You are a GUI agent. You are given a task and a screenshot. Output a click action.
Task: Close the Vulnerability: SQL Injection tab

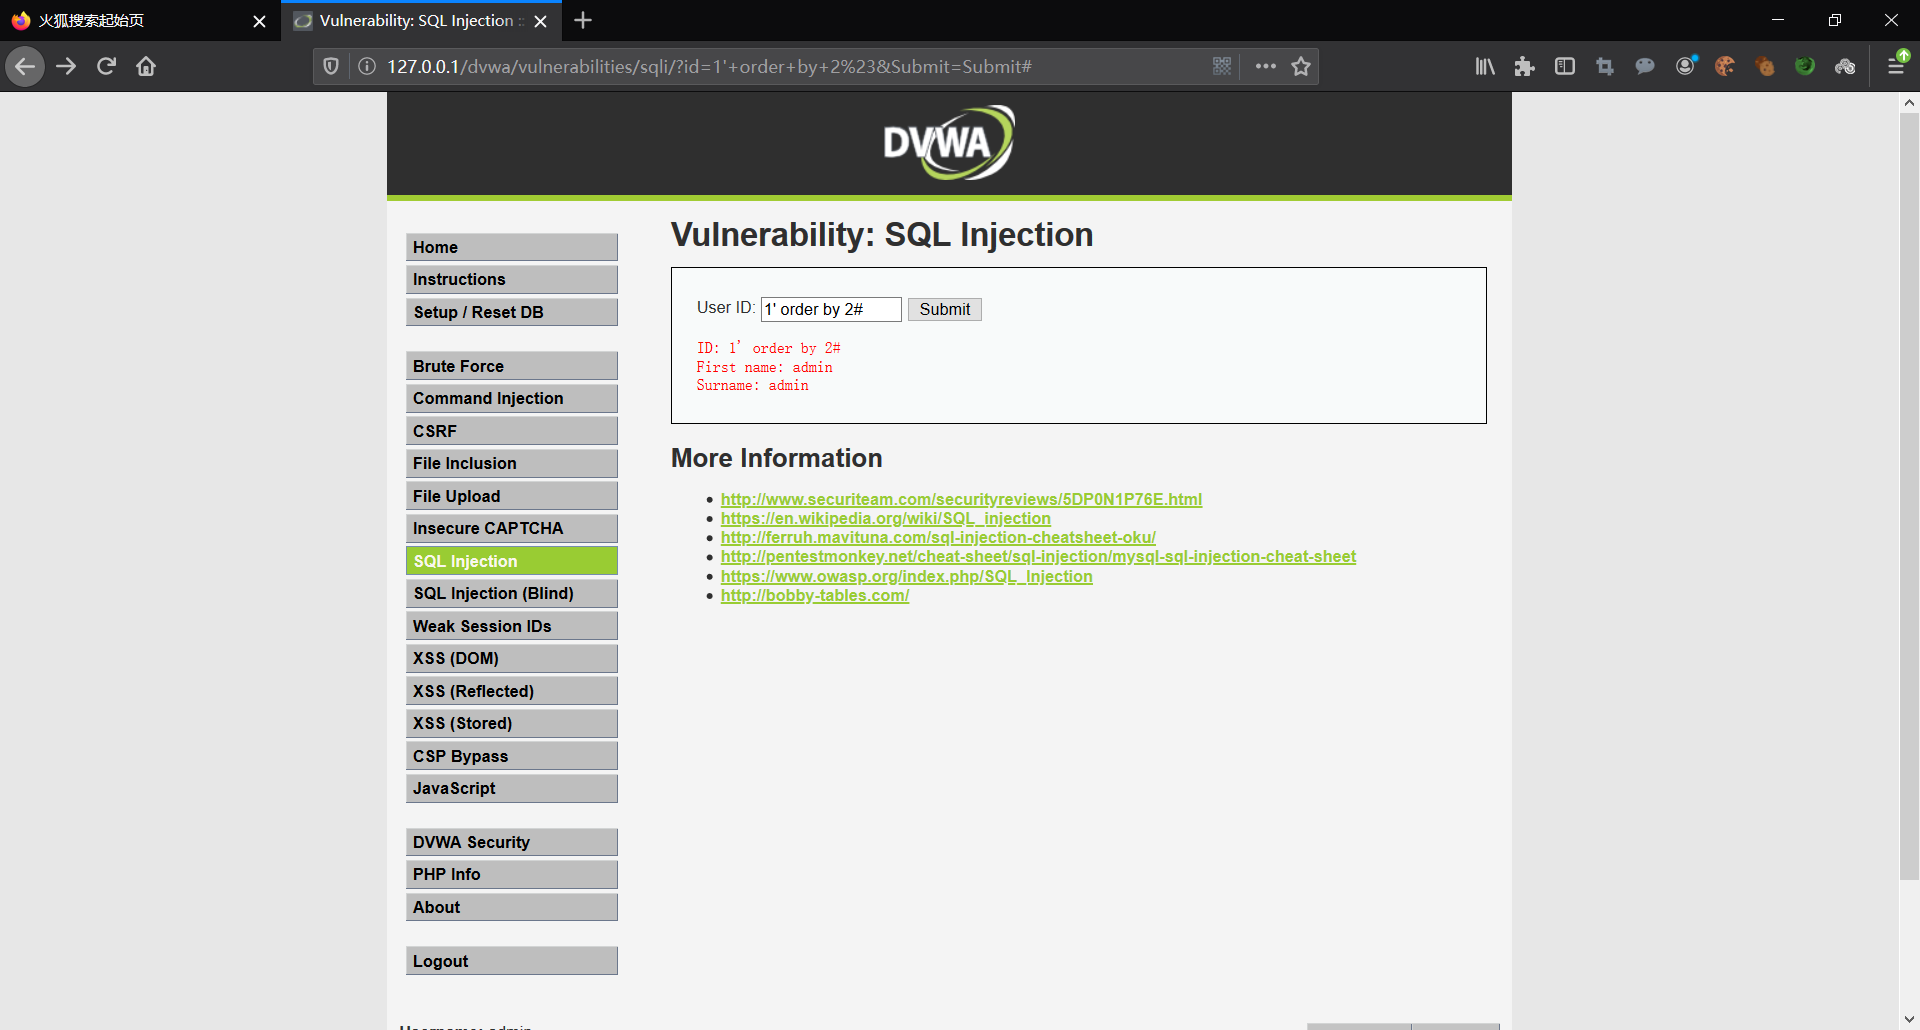(x=541, y=21)
